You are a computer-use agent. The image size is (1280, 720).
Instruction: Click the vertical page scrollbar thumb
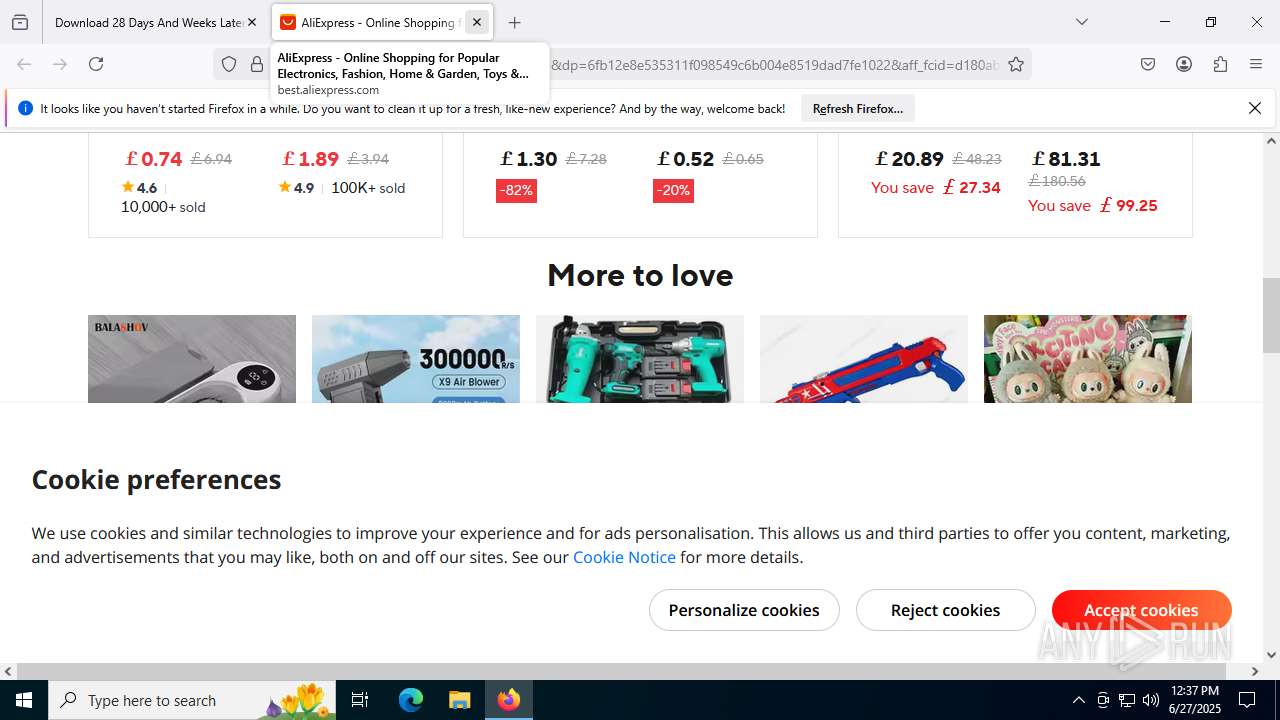point(1271,315)
